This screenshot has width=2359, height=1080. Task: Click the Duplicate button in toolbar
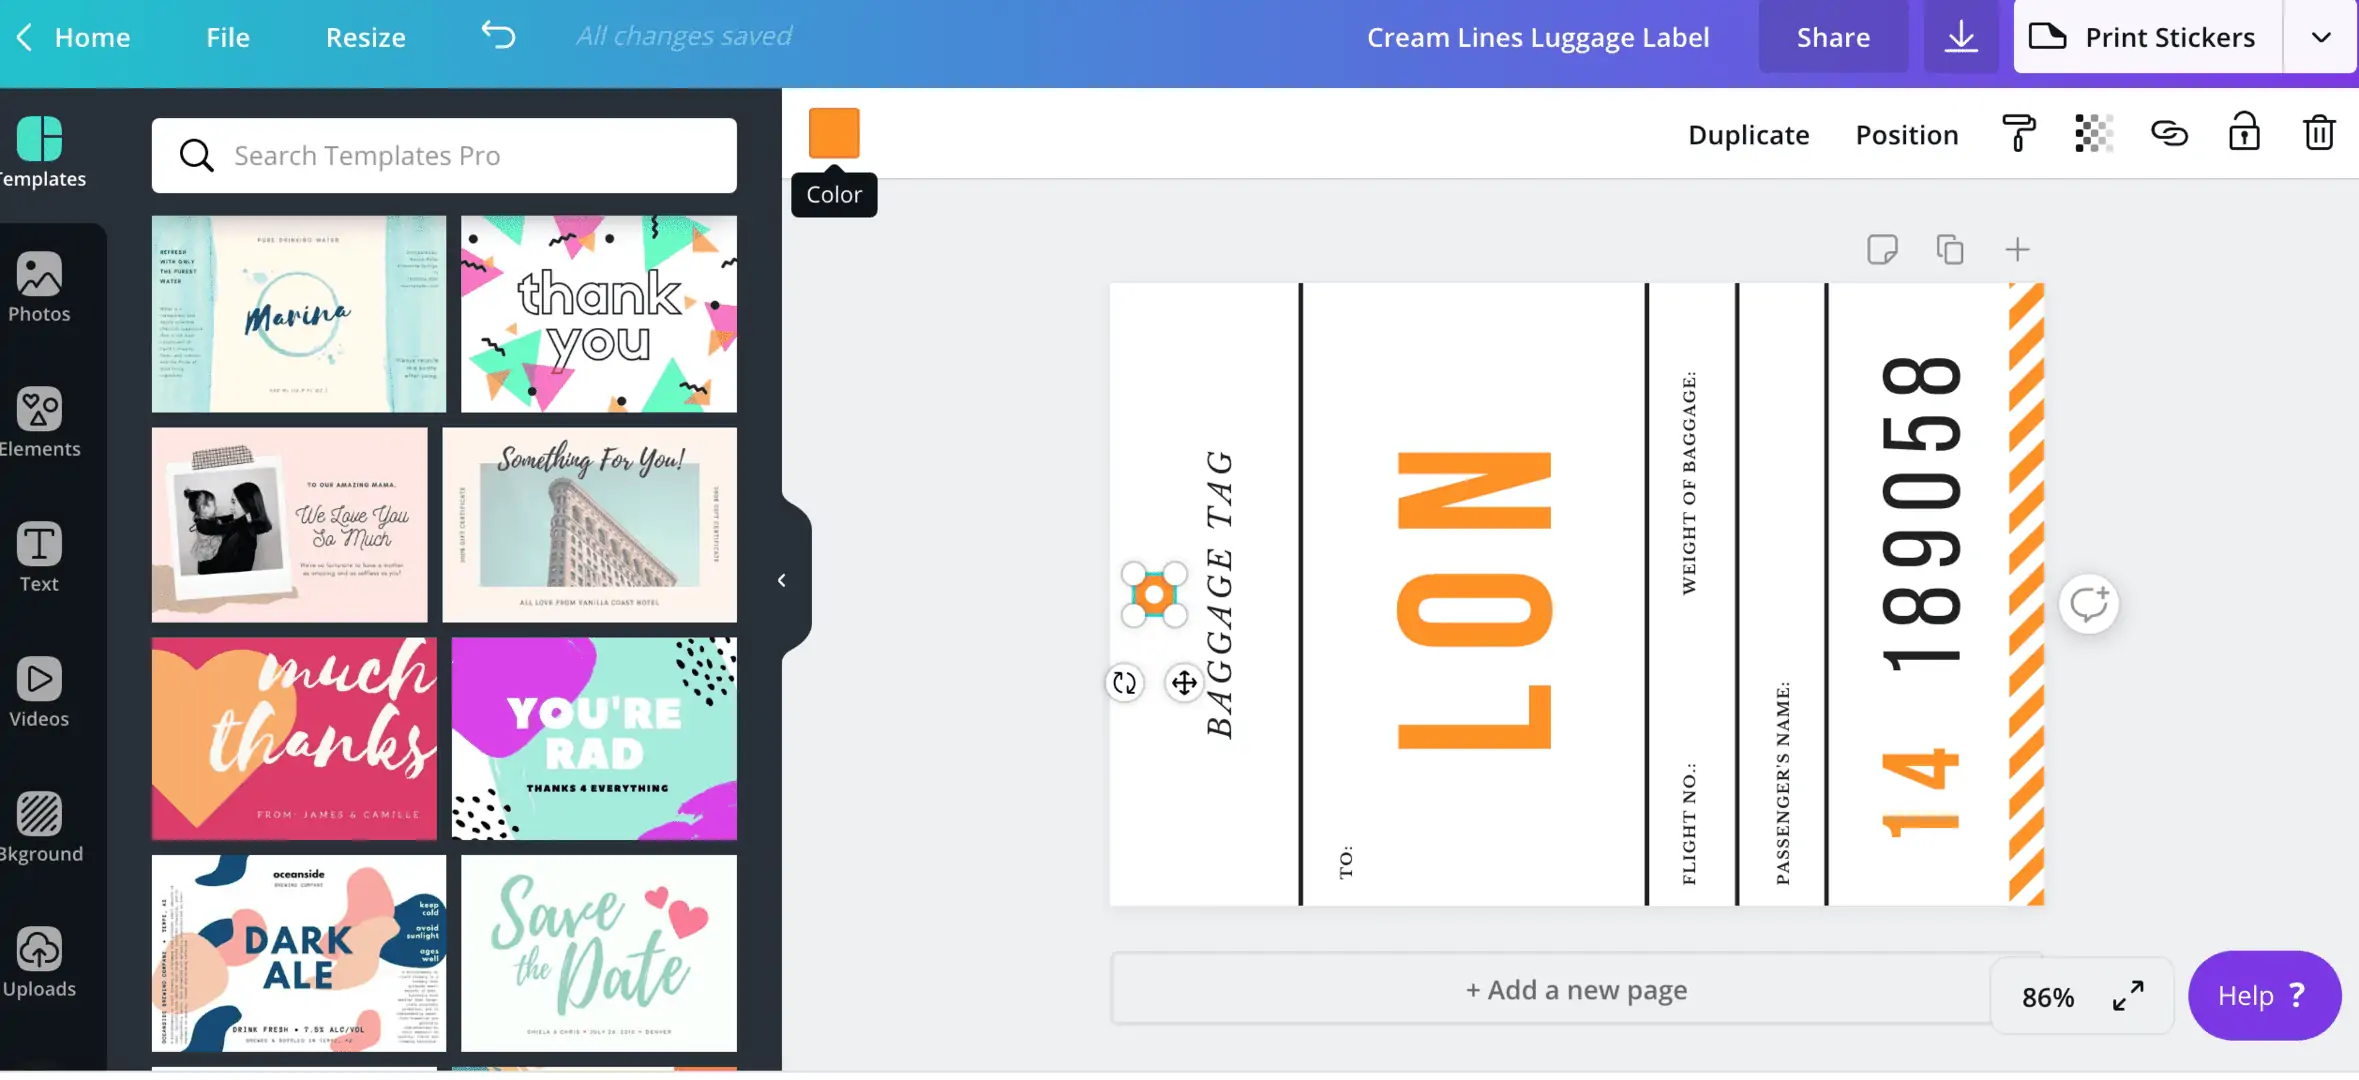pos(1750,134)
